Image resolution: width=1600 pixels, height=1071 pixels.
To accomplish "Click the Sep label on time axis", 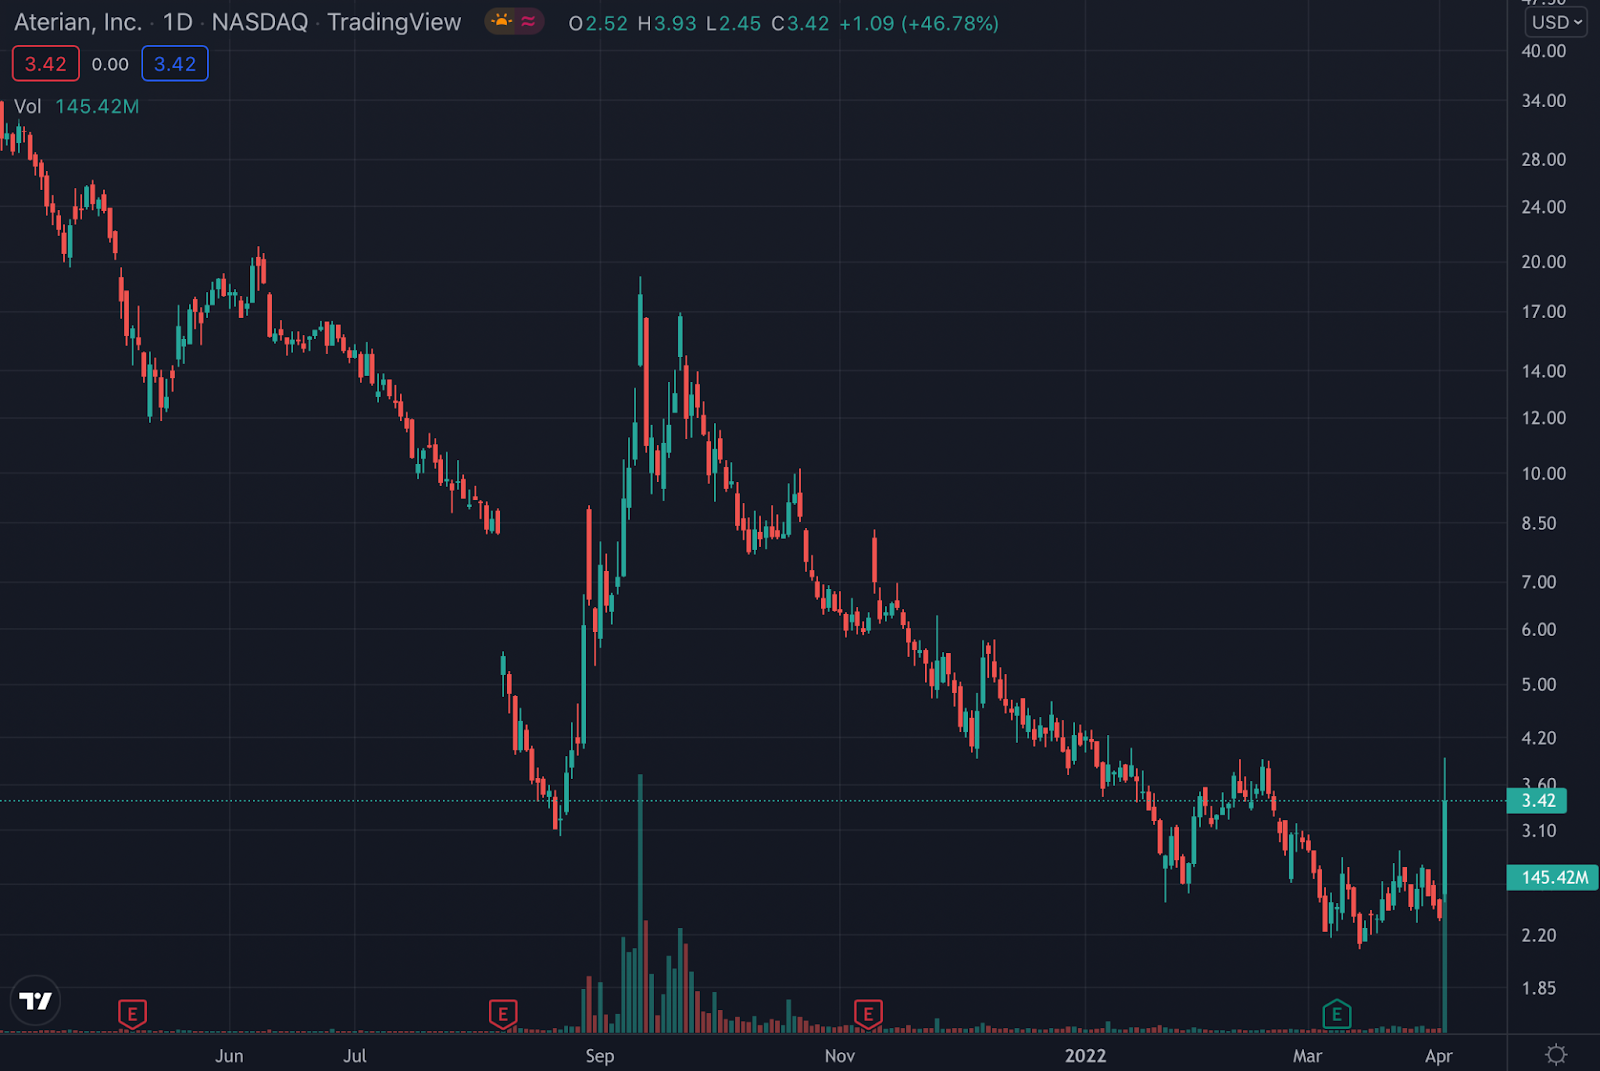I will click(x=600, y=1056).
